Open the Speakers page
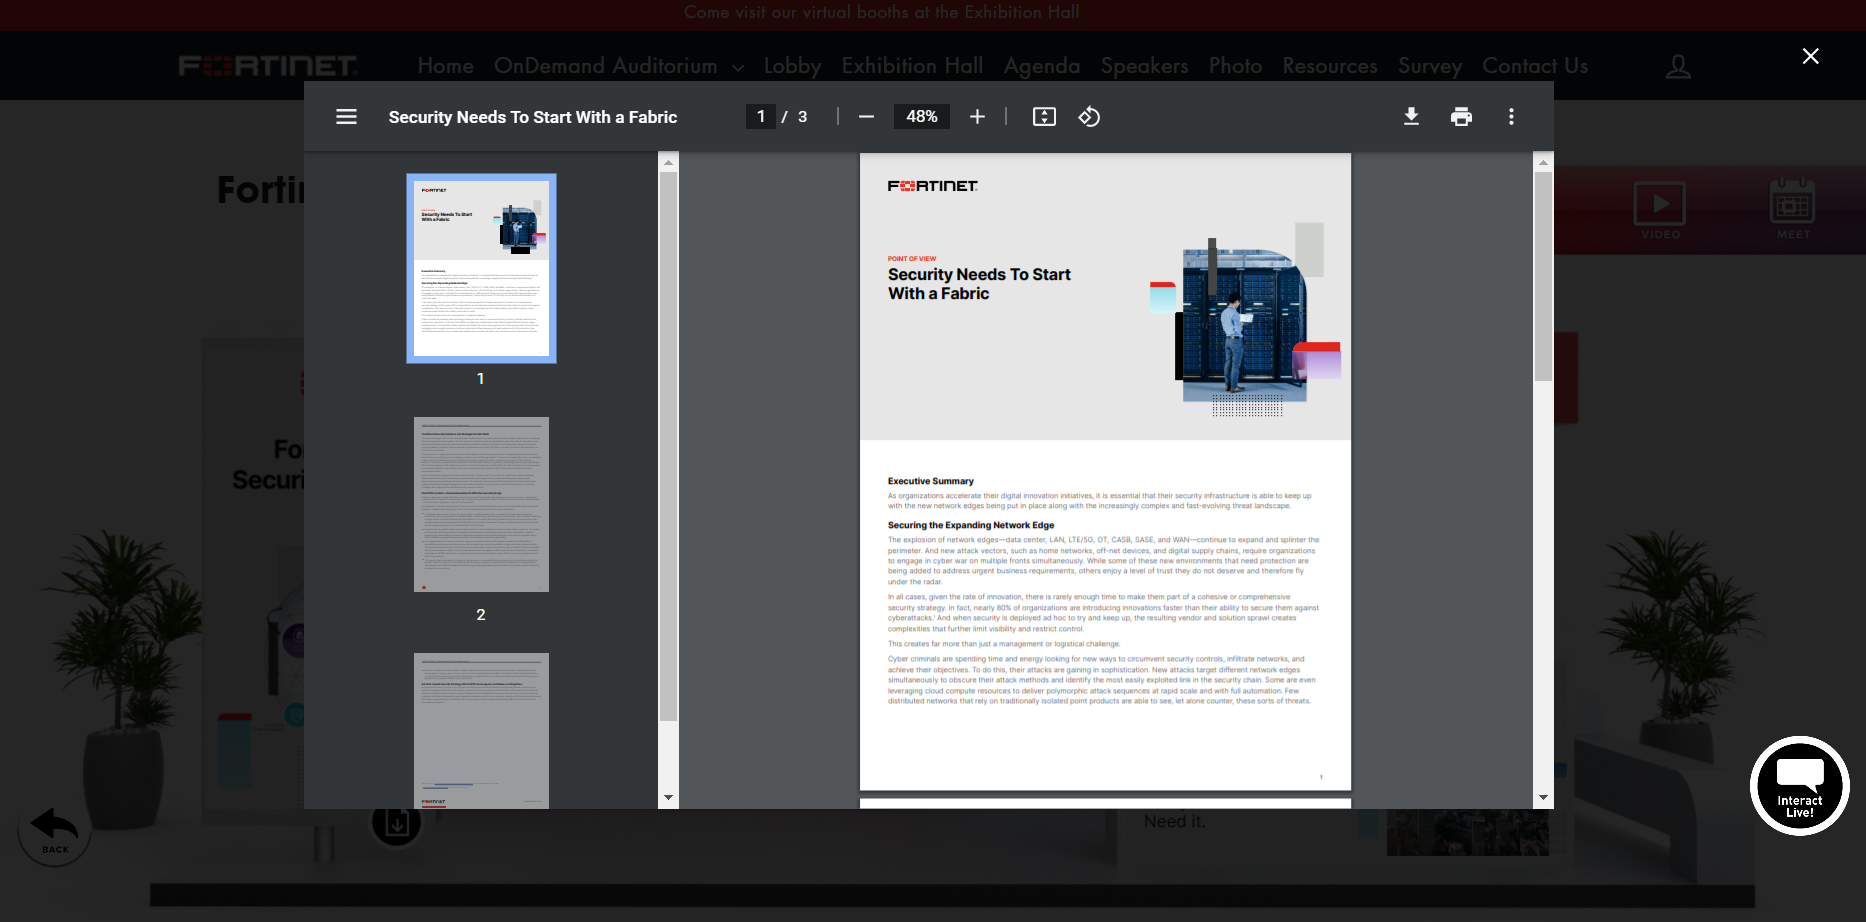The height and width of the screenshot is (922, 1866). coord(1144,66)
